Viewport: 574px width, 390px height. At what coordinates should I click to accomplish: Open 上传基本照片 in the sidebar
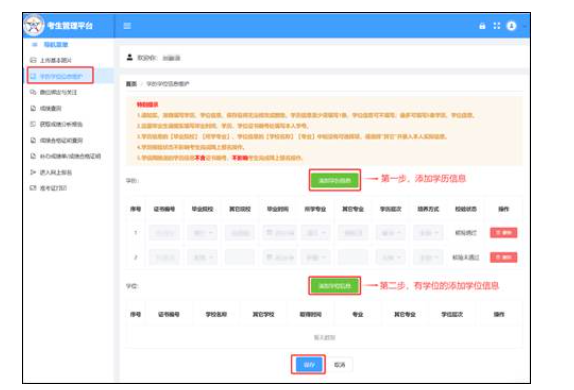[x=56, y=60]
